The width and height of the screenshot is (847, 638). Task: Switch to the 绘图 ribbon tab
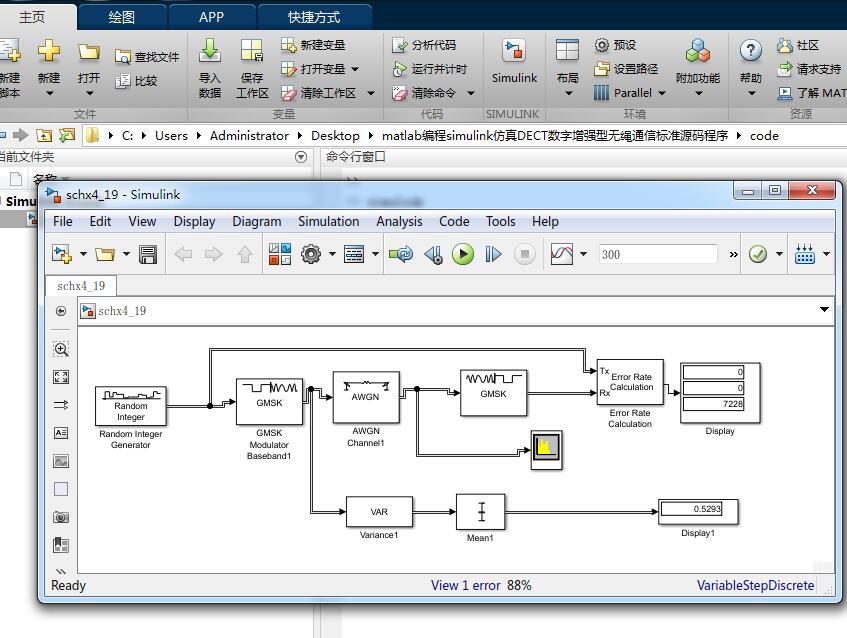tap(122, 17)
